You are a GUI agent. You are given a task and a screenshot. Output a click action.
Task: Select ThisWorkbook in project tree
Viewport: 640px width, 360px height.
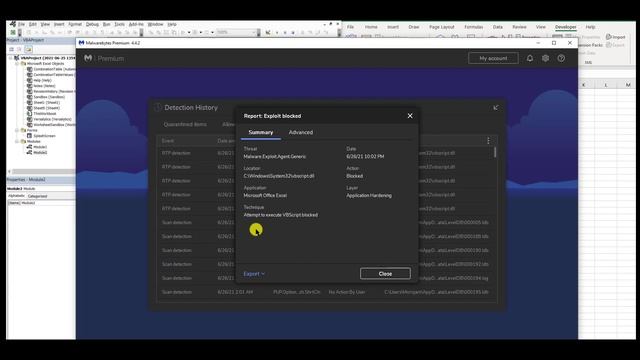42,113
